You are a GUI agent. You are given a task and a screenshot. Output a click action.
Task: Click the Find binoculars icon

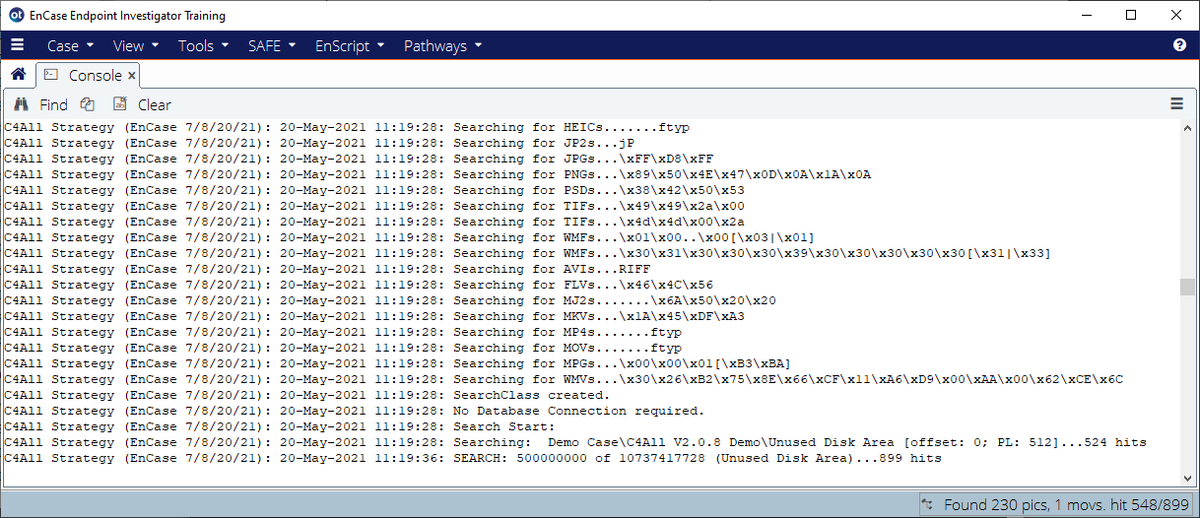[x=21, y=104]
